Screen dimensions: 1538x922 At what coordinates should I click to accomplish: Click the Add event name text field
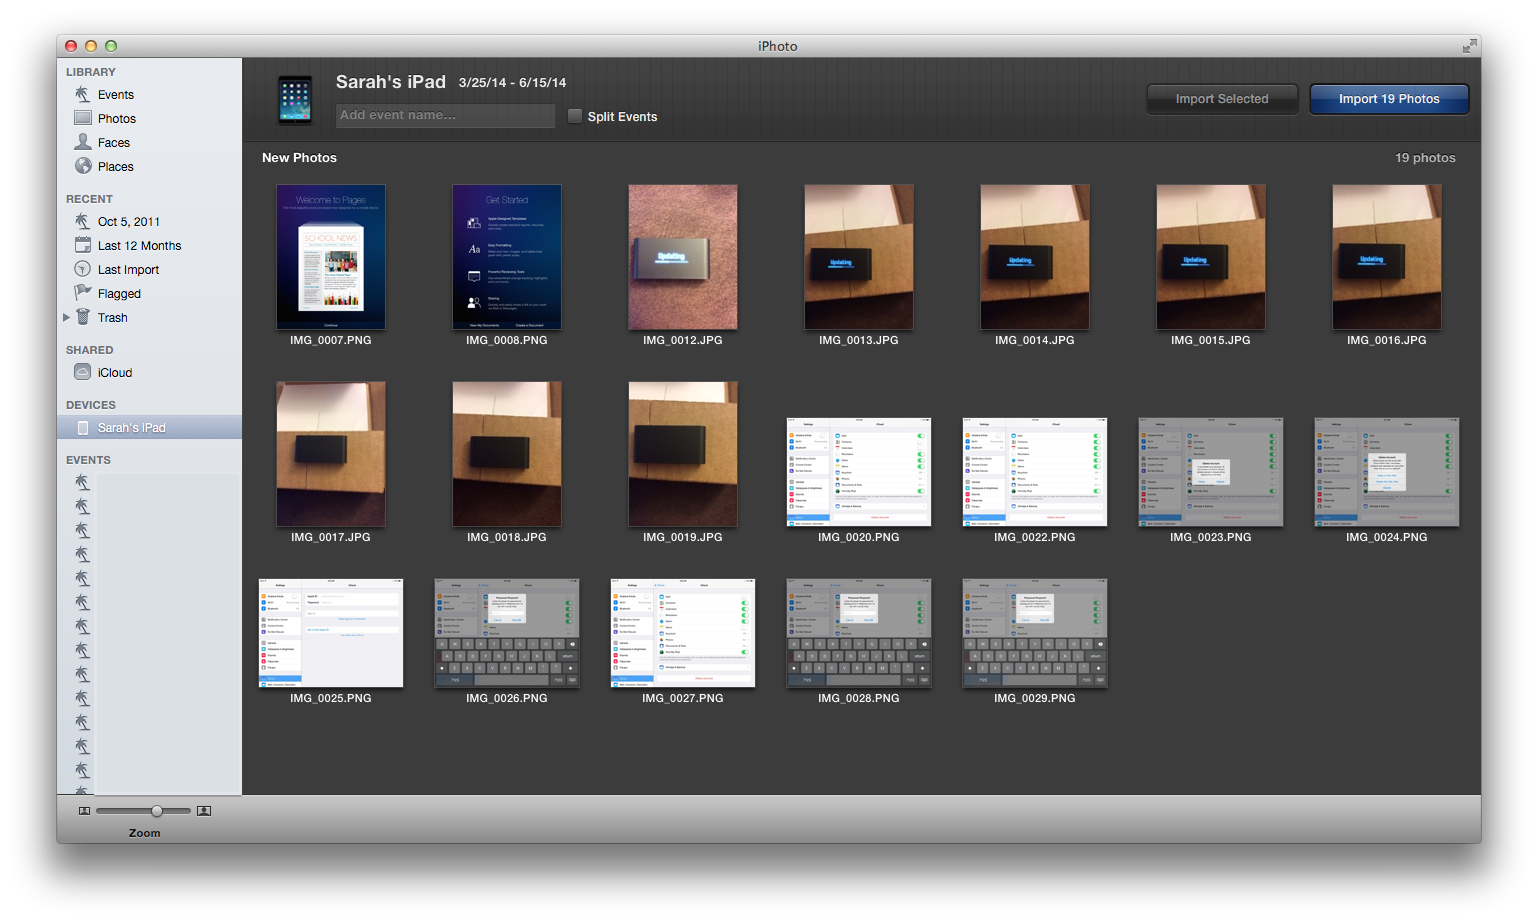click(445, 115)
